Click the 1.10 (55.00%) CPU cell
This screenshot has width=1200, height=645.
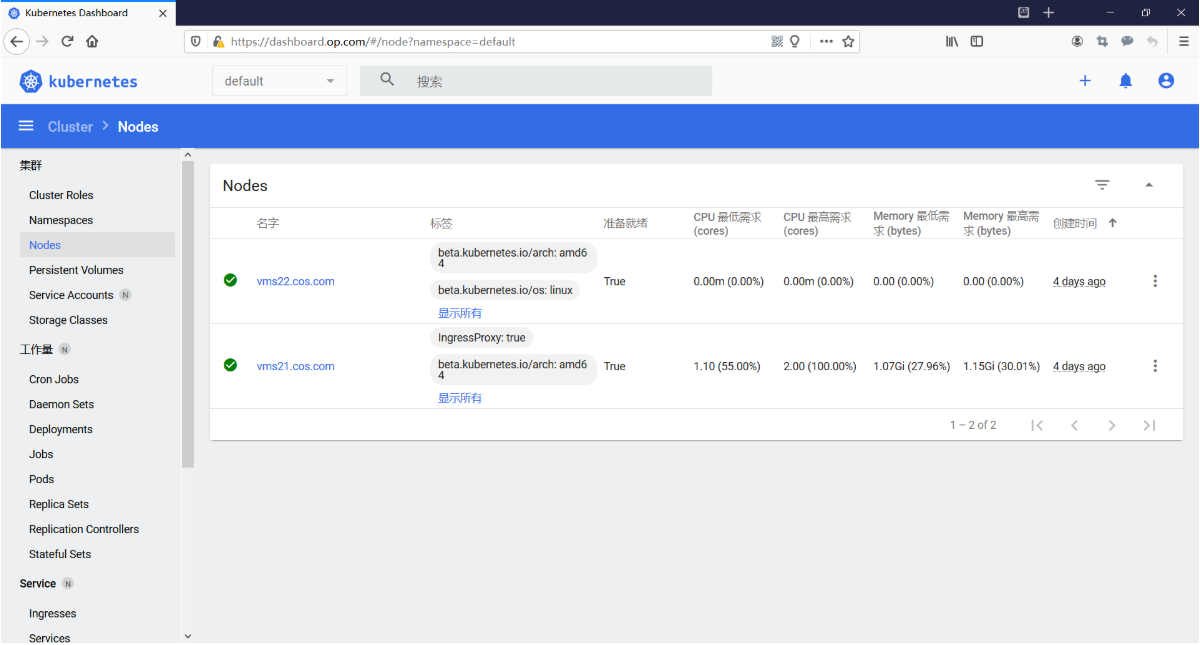(x=727, y=366)
